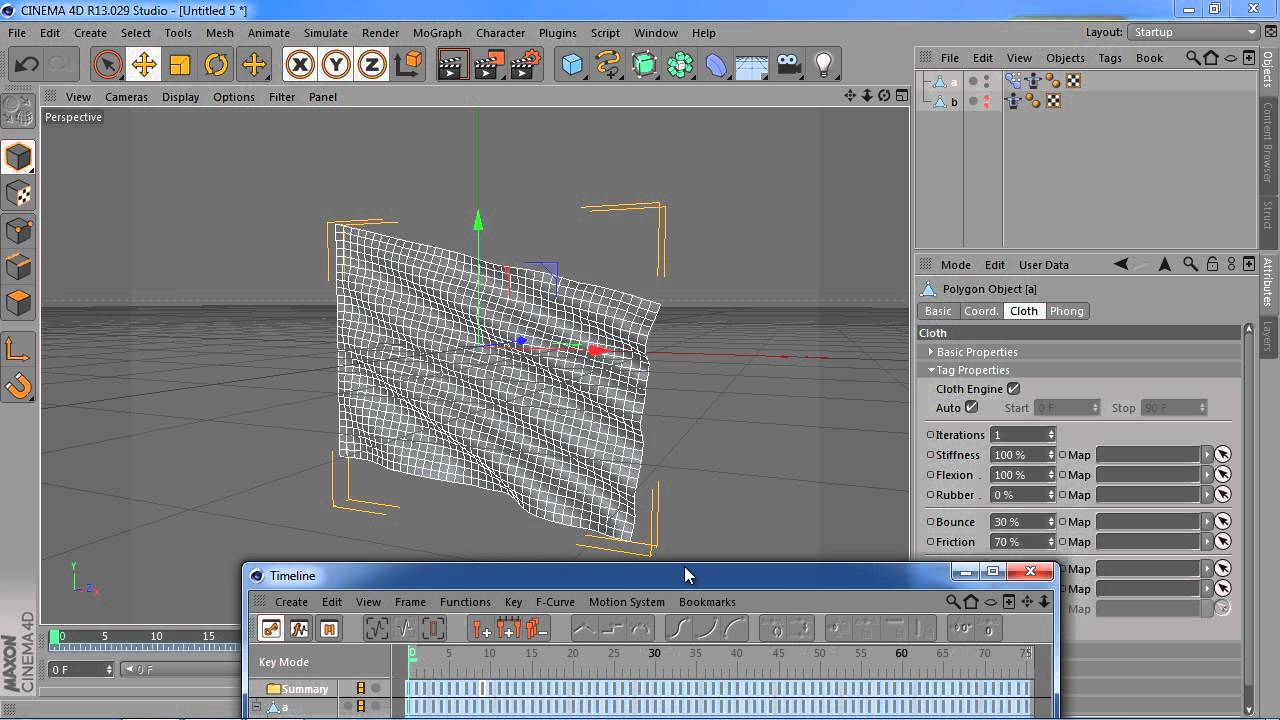Switch Timeline to Key Mode icon
This screenshot has height=720, width=1280.
tap(271, 629)
